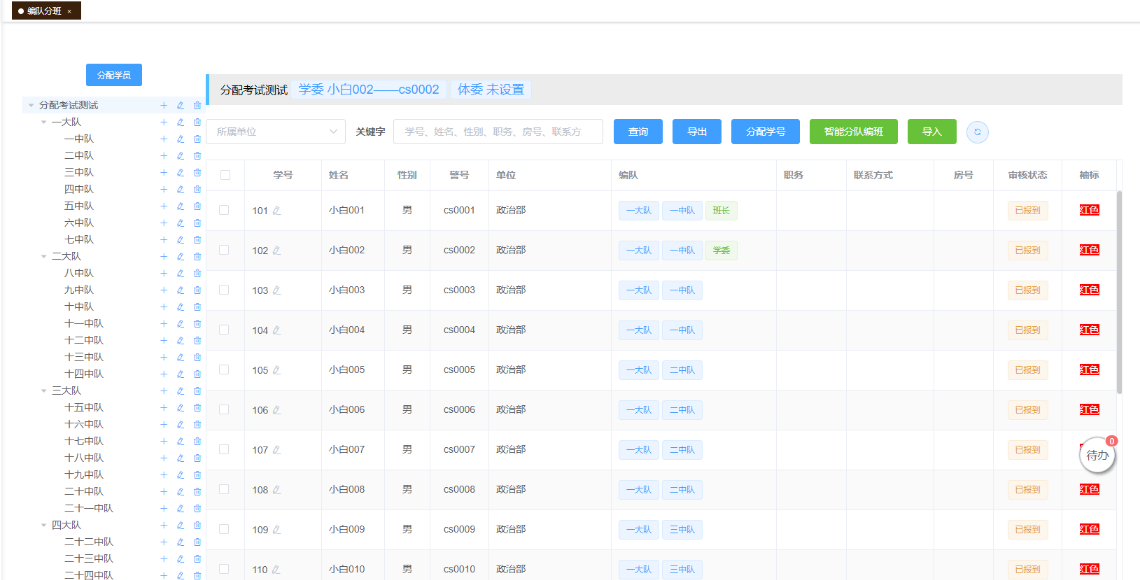Viewport: 1140px width, 580px height.
Task: Toggle the select-all header checkbox
Action: click(225, 175)
